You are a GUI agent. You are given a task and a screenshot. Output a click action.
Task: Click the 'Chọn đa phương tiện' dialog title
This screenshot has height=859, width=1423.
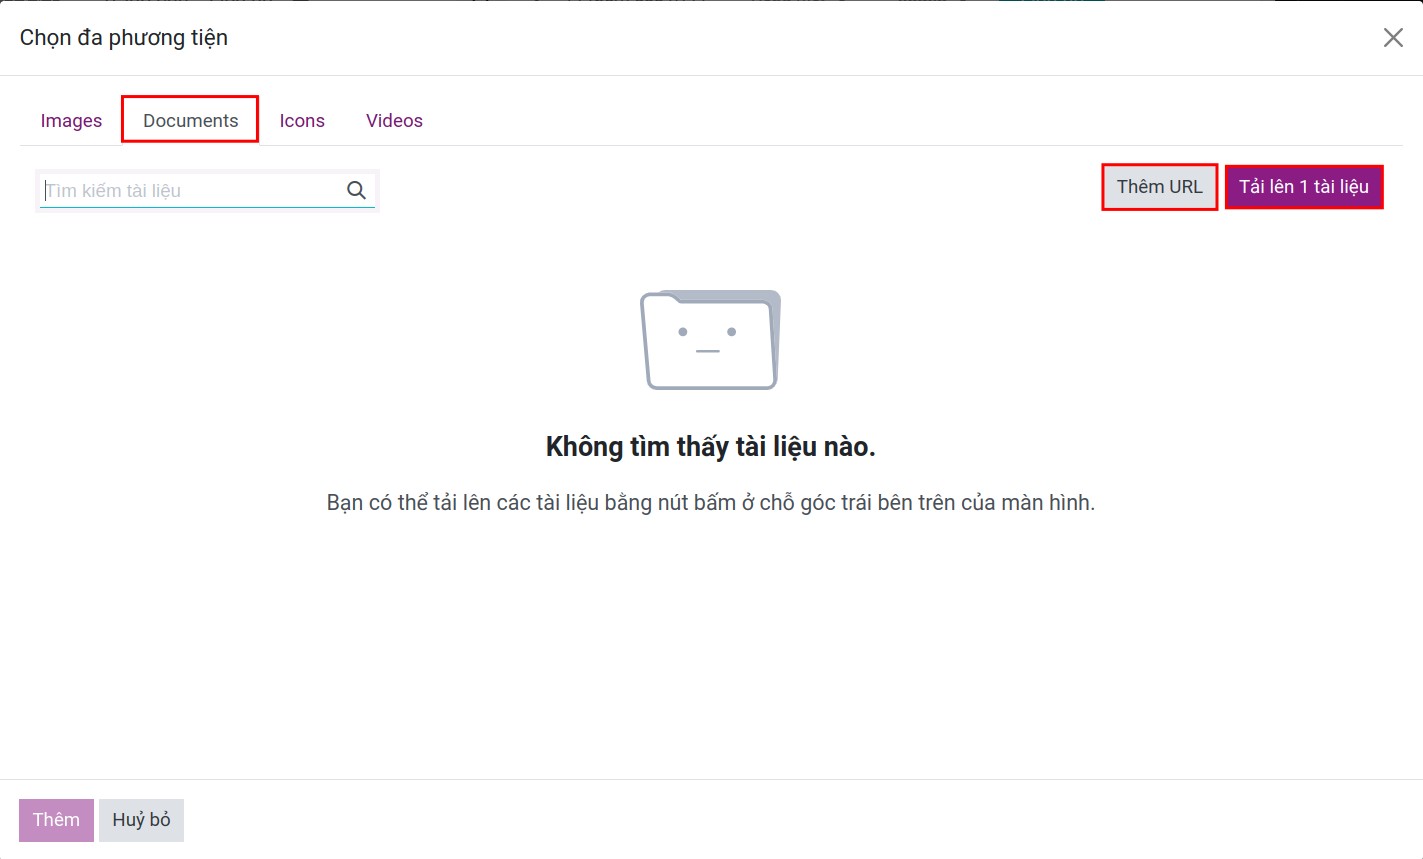tap(124, 38)
